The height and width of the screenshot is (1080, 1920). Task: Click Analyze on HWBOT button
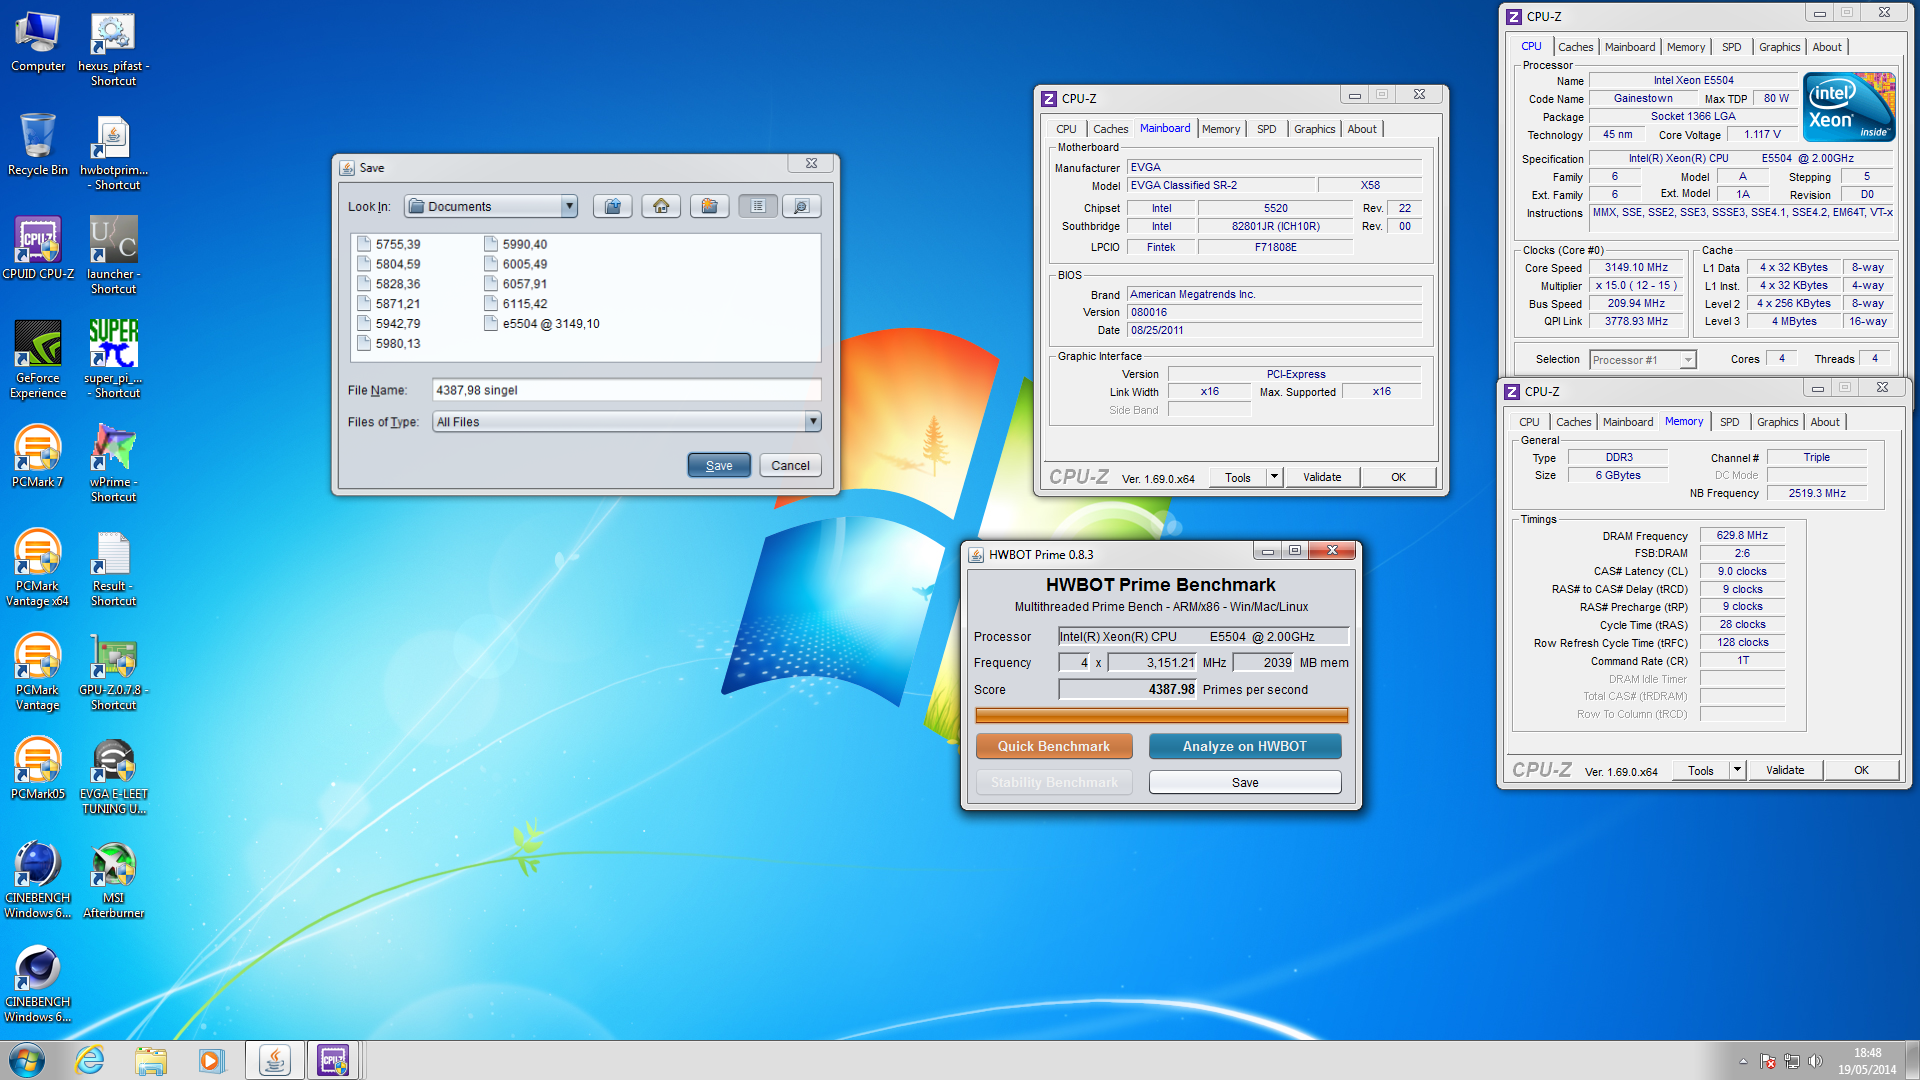1245,746
